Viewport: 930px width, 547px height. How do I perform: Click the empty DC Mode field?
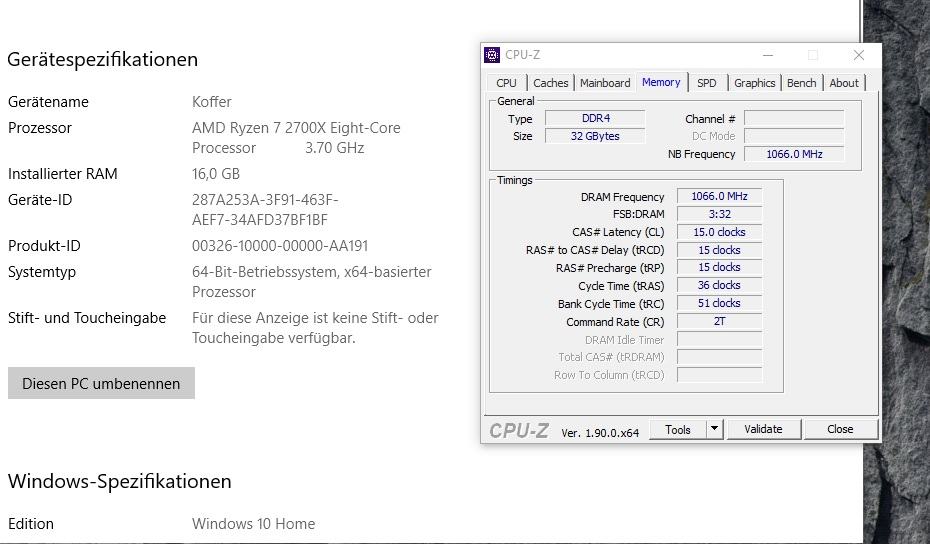pos(794,136)
